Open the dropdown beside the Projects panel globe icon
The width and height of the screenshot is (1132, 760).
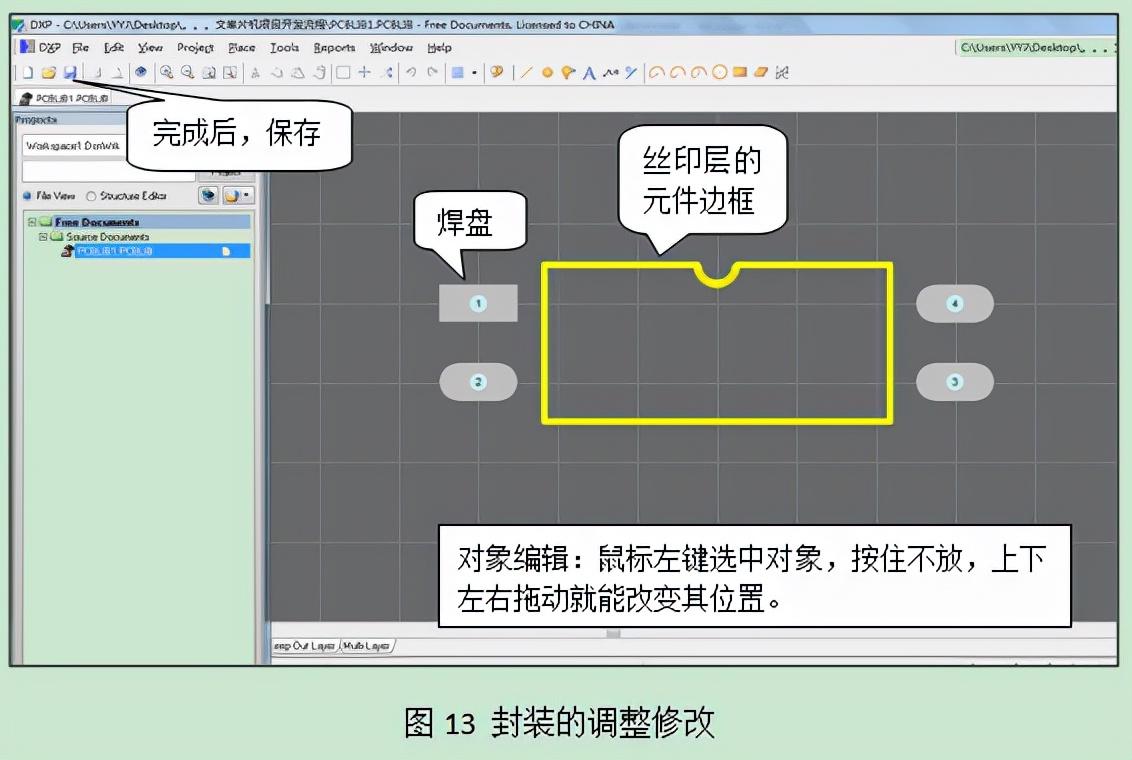(x=246, y=196)
